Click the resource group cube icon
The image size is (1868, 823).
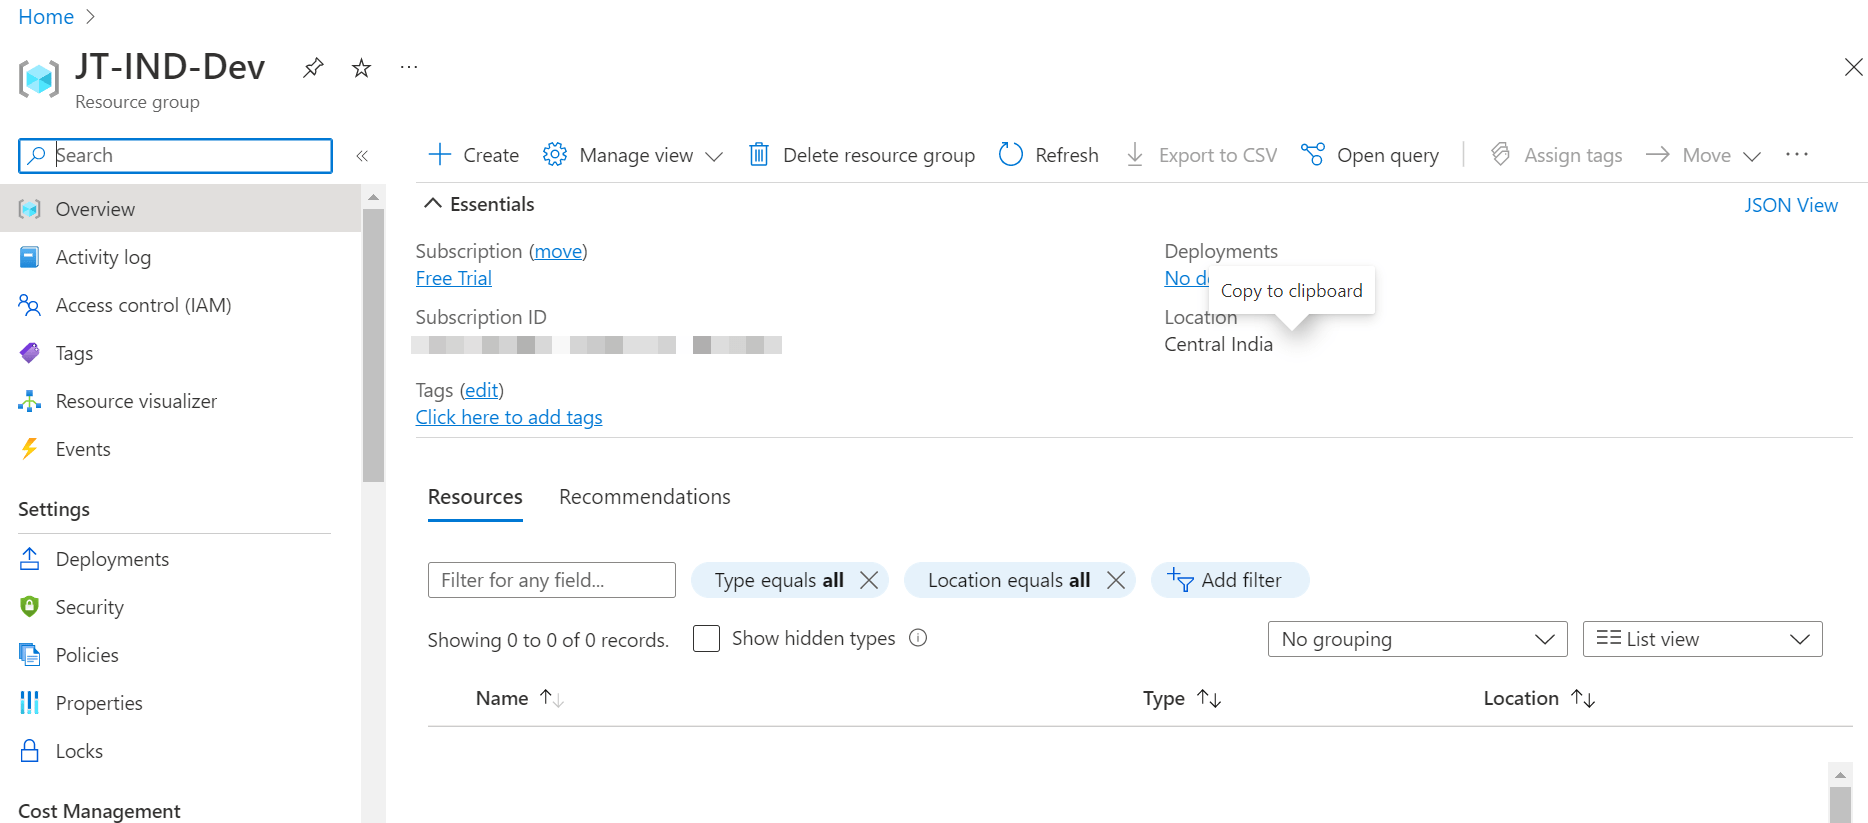pos(39,79)
